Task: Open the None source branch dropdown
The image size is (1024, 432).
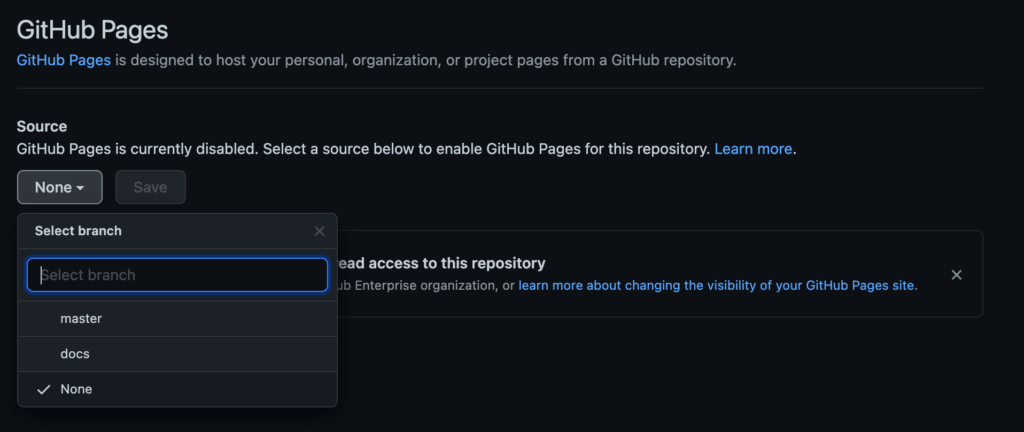Action: 59,187
